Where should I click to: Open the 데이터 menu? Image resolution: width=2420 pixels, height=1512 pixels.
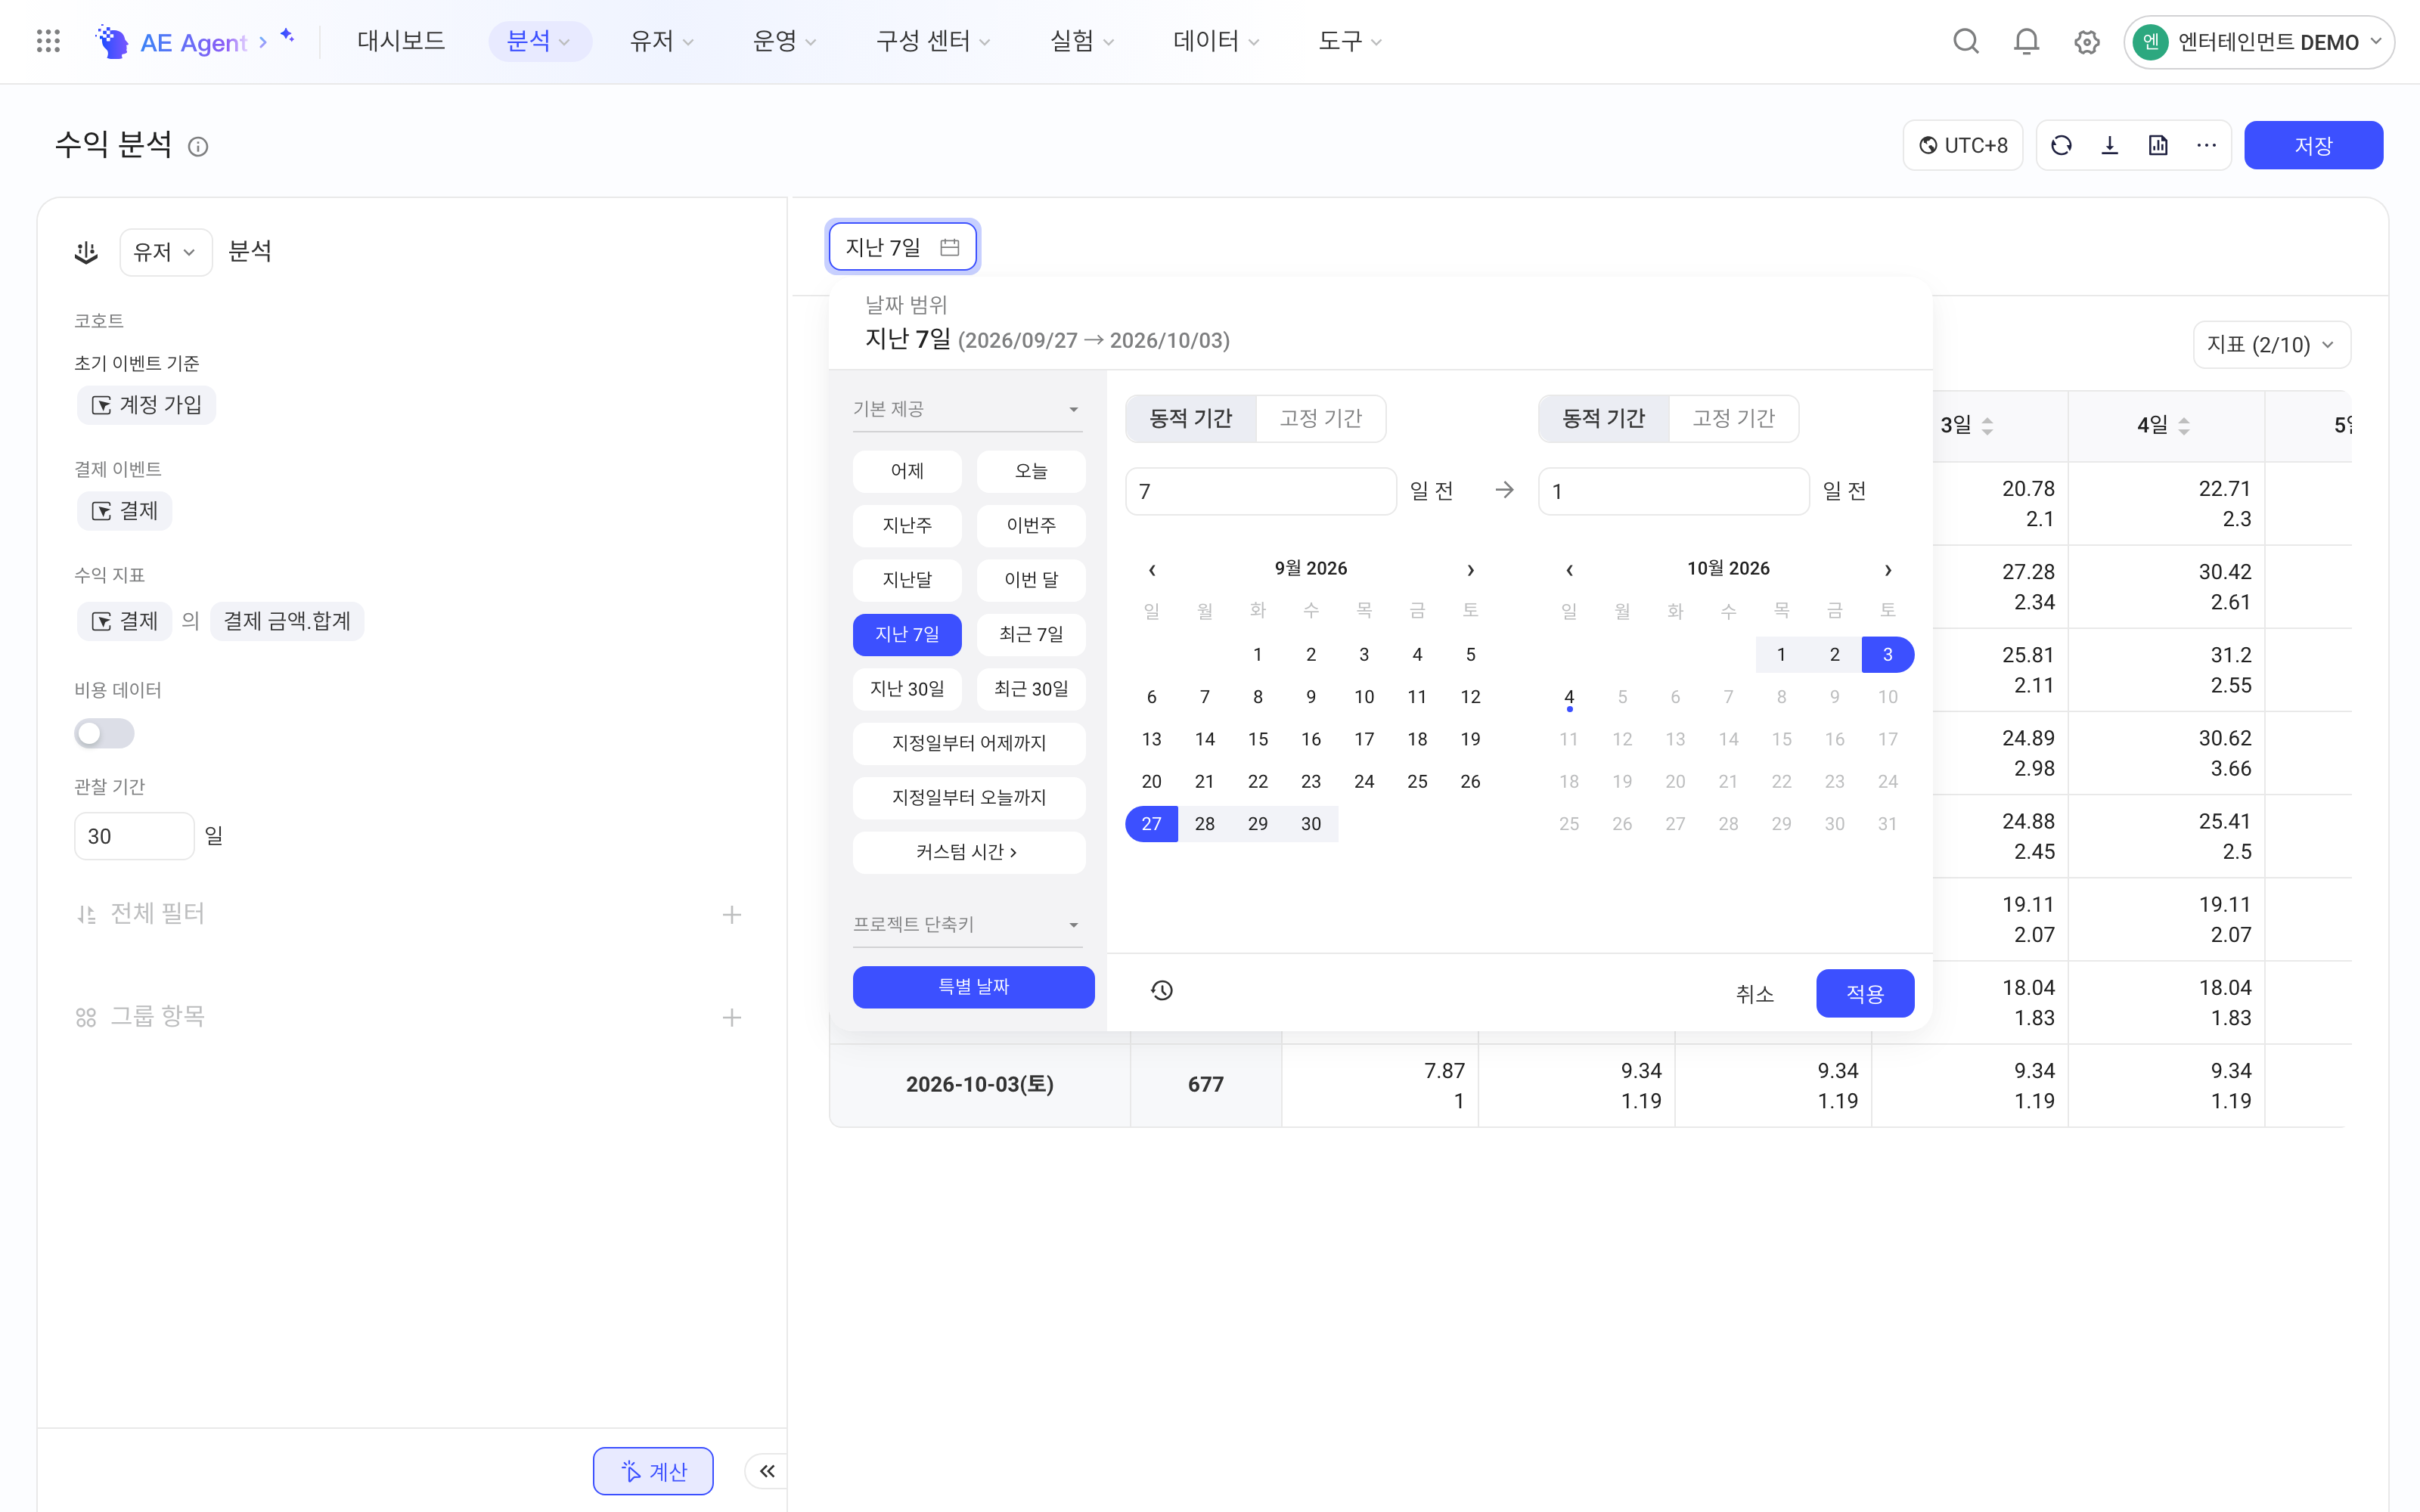[1215, 41]
